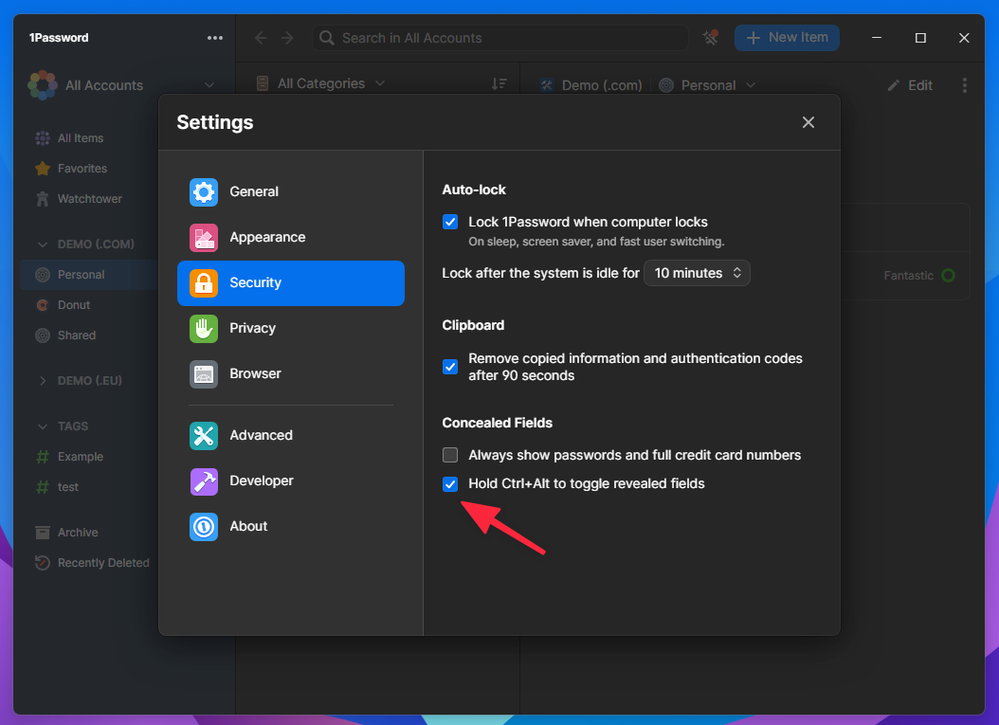The image size is (999, 725).
Task: Click the Edit button
Action: pos(910,86)
